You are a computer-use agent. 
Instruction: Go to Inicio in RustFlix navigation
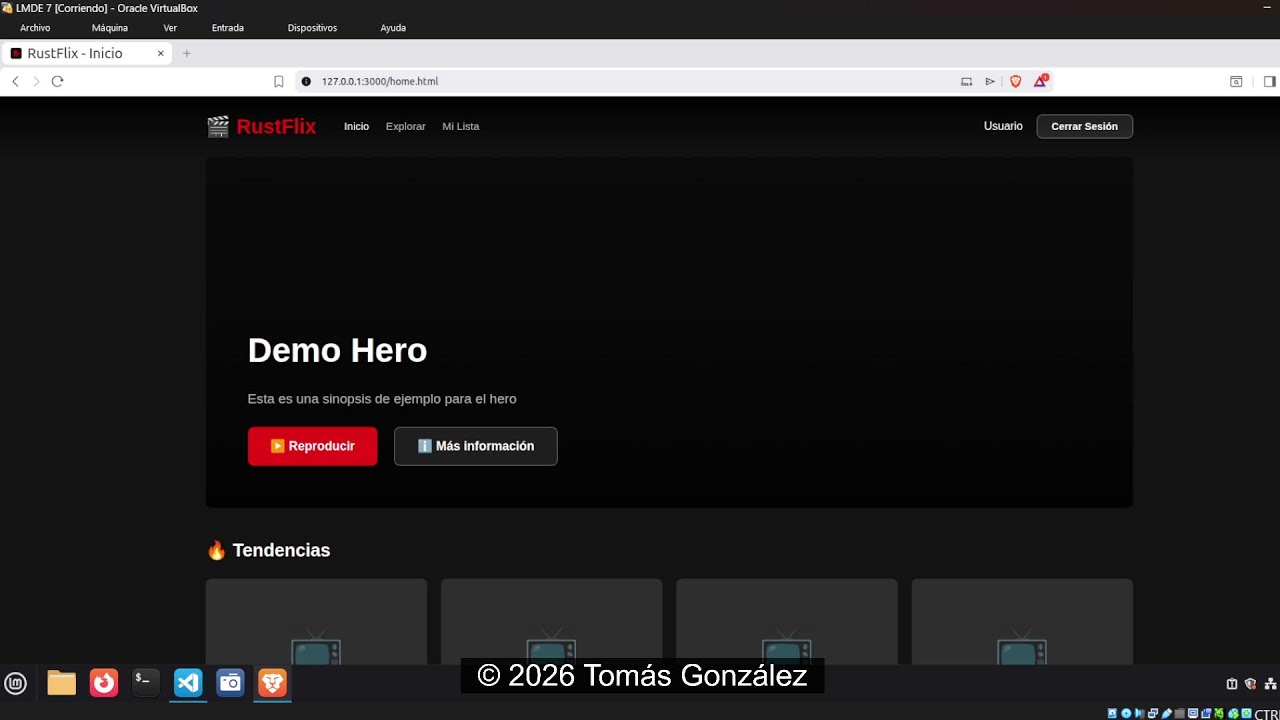point(356,126)
